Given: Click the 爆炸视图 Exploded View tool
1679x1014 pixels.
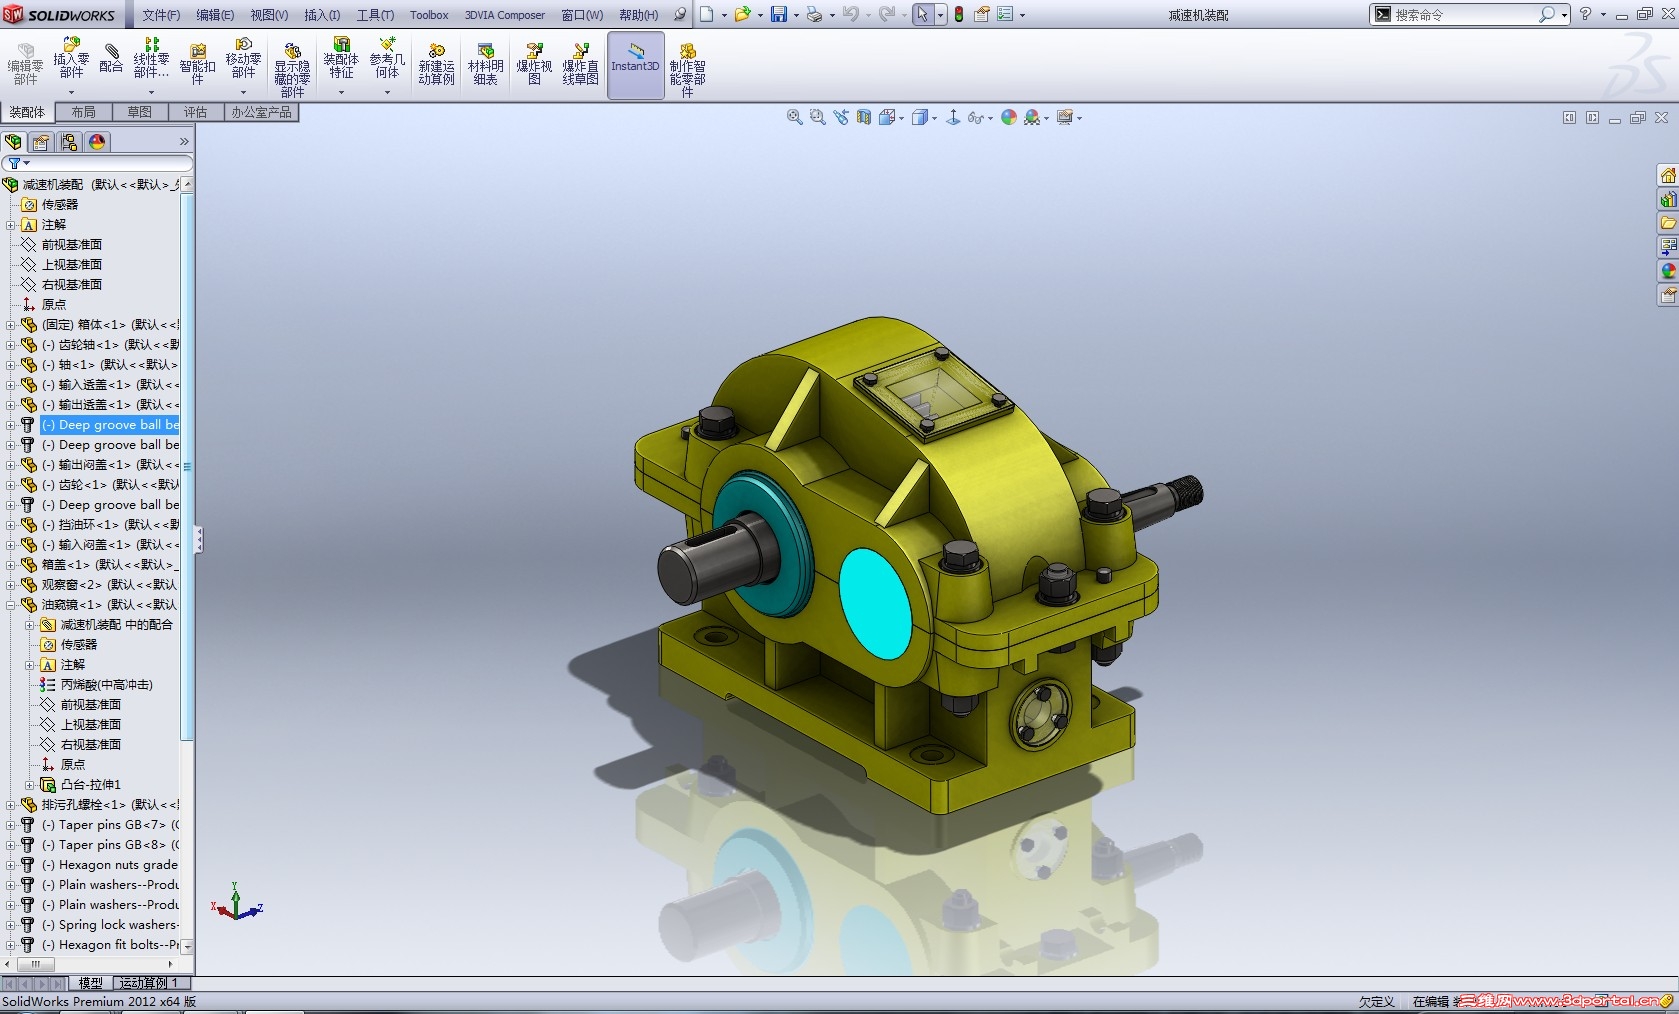Looking at the screenshot, I should [x=534, y=65].
